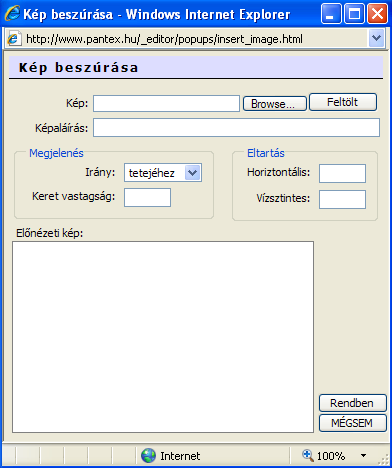
Task: Click the Internet Explorer logo in title bar
Action: (12, 14)
